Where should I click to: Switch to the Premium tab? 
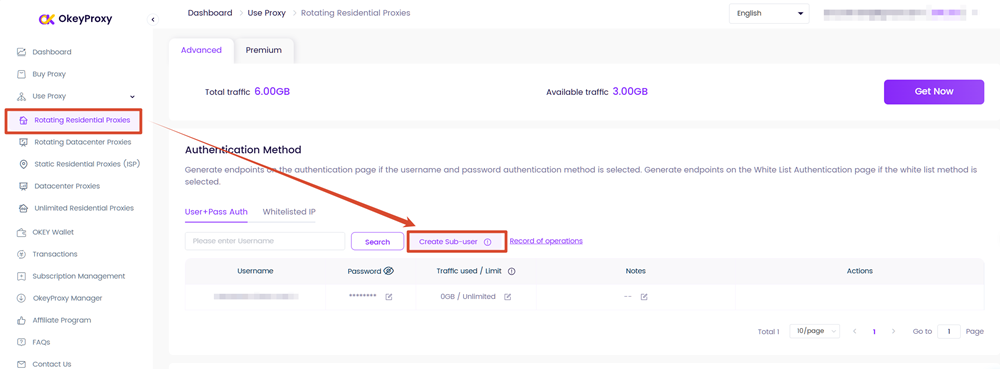[263, 50]
